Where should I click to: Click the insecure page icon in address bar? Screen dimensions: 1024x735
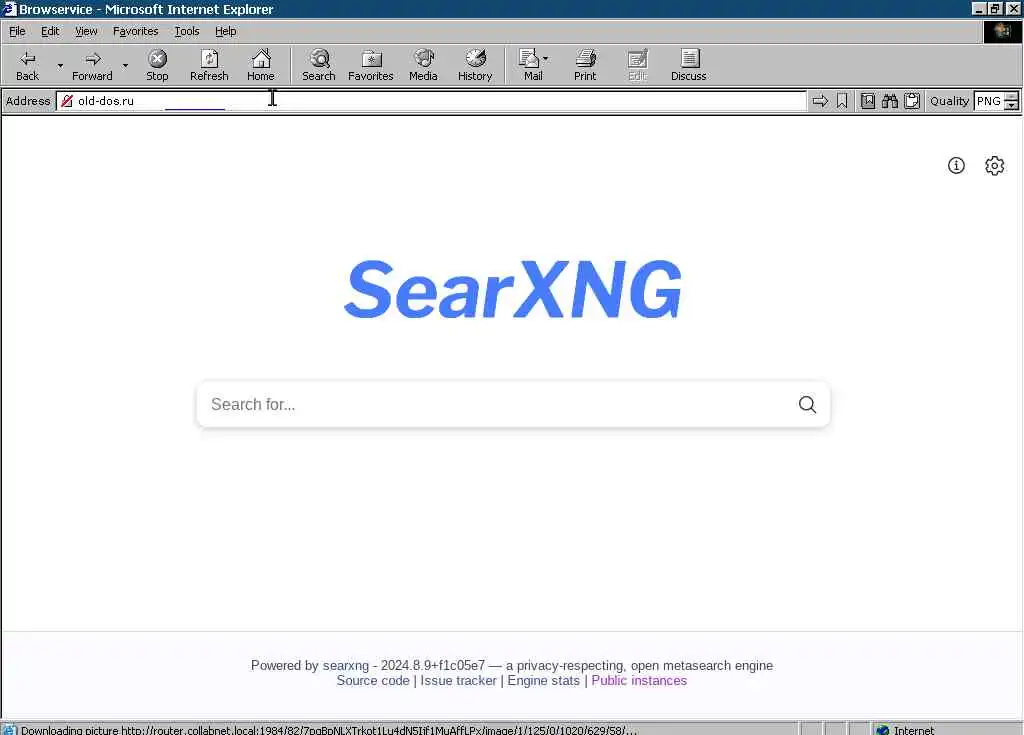(67, 101)
